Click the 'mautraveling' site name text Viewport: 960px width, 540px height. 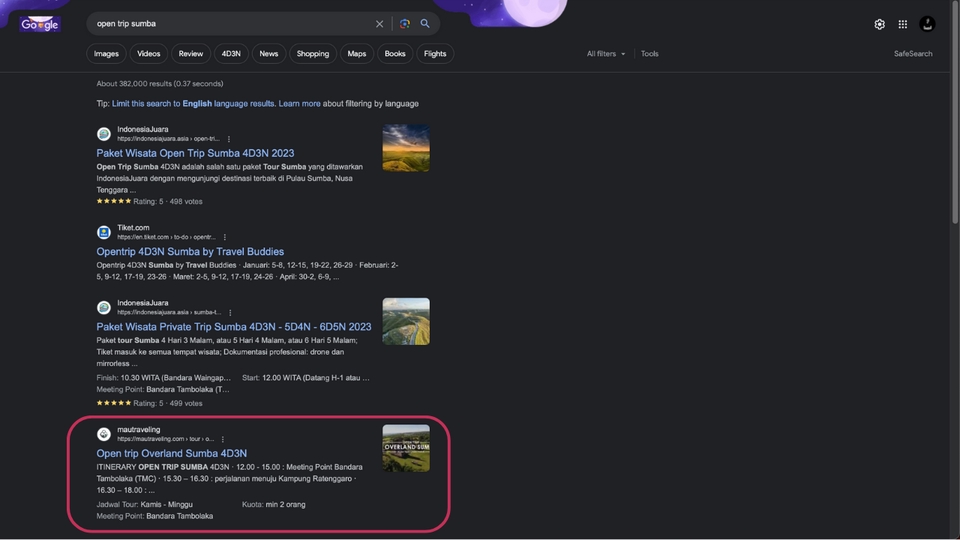tap(138, 429)
